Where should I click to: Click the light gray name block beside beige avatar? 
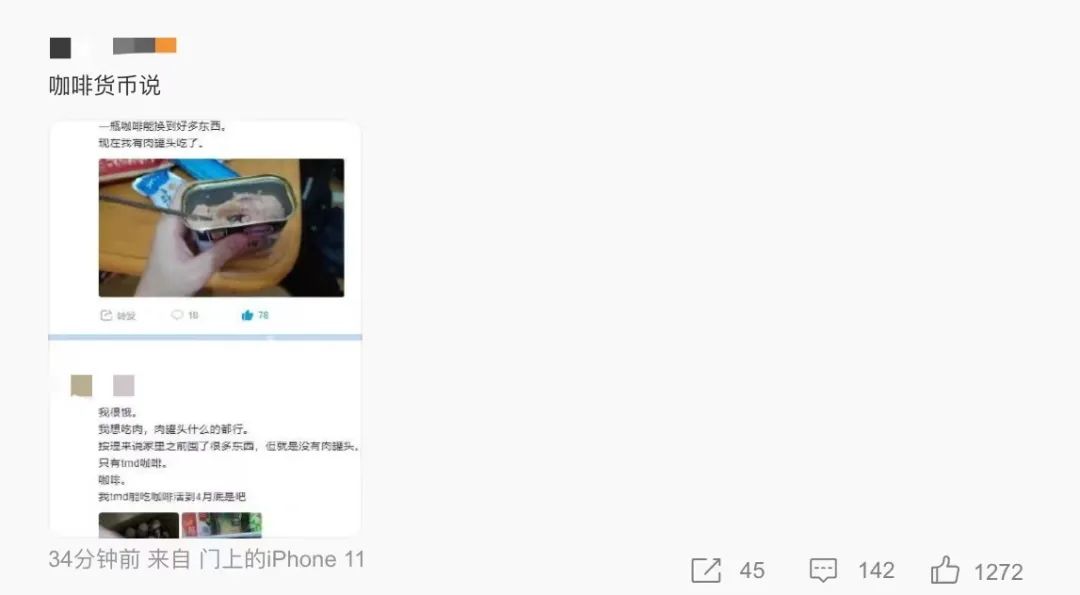click(124, 385)
